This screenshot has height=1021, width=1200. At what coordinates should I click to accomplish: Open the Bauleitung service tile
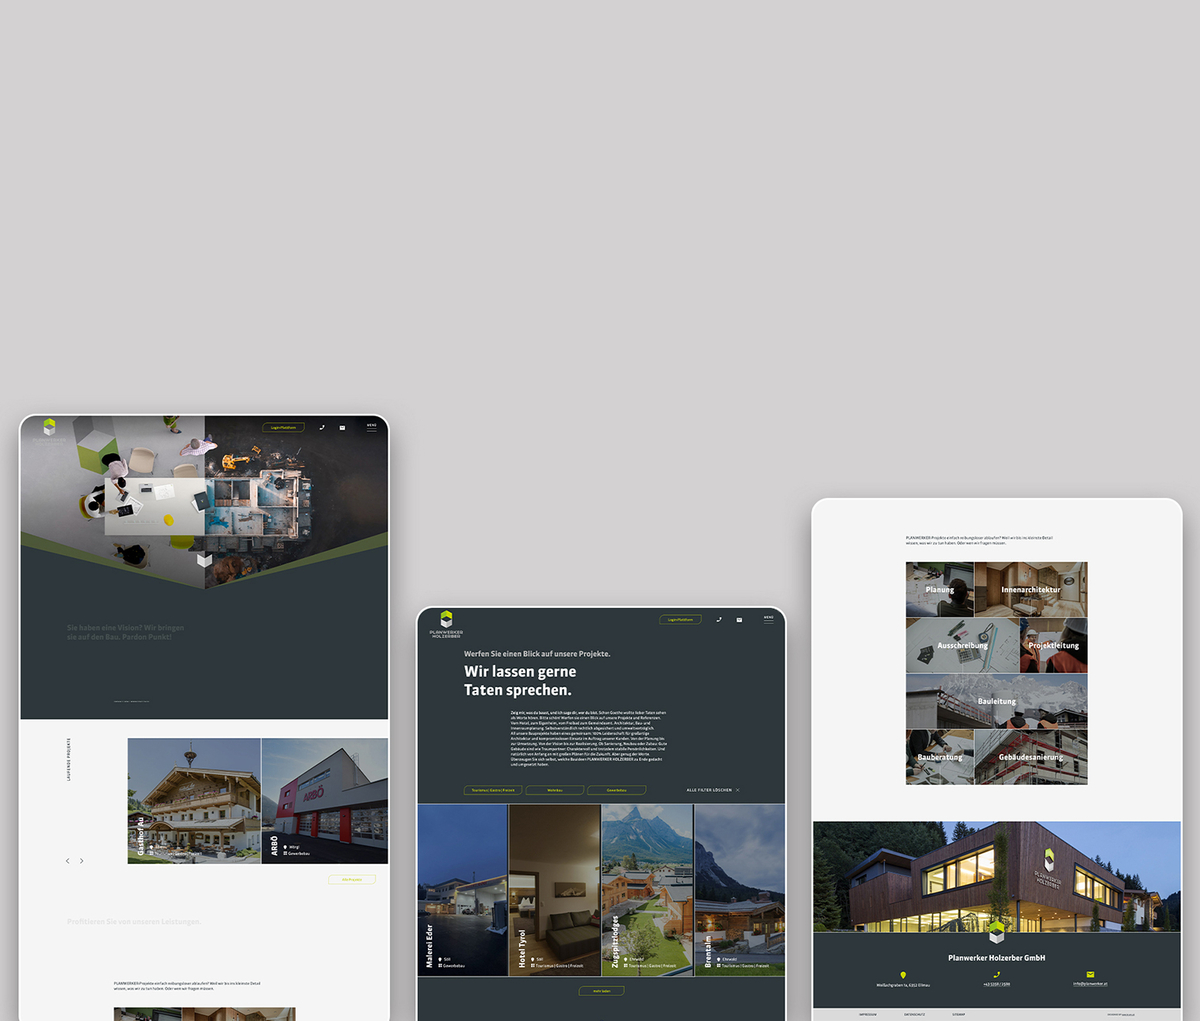pos(997,701)
